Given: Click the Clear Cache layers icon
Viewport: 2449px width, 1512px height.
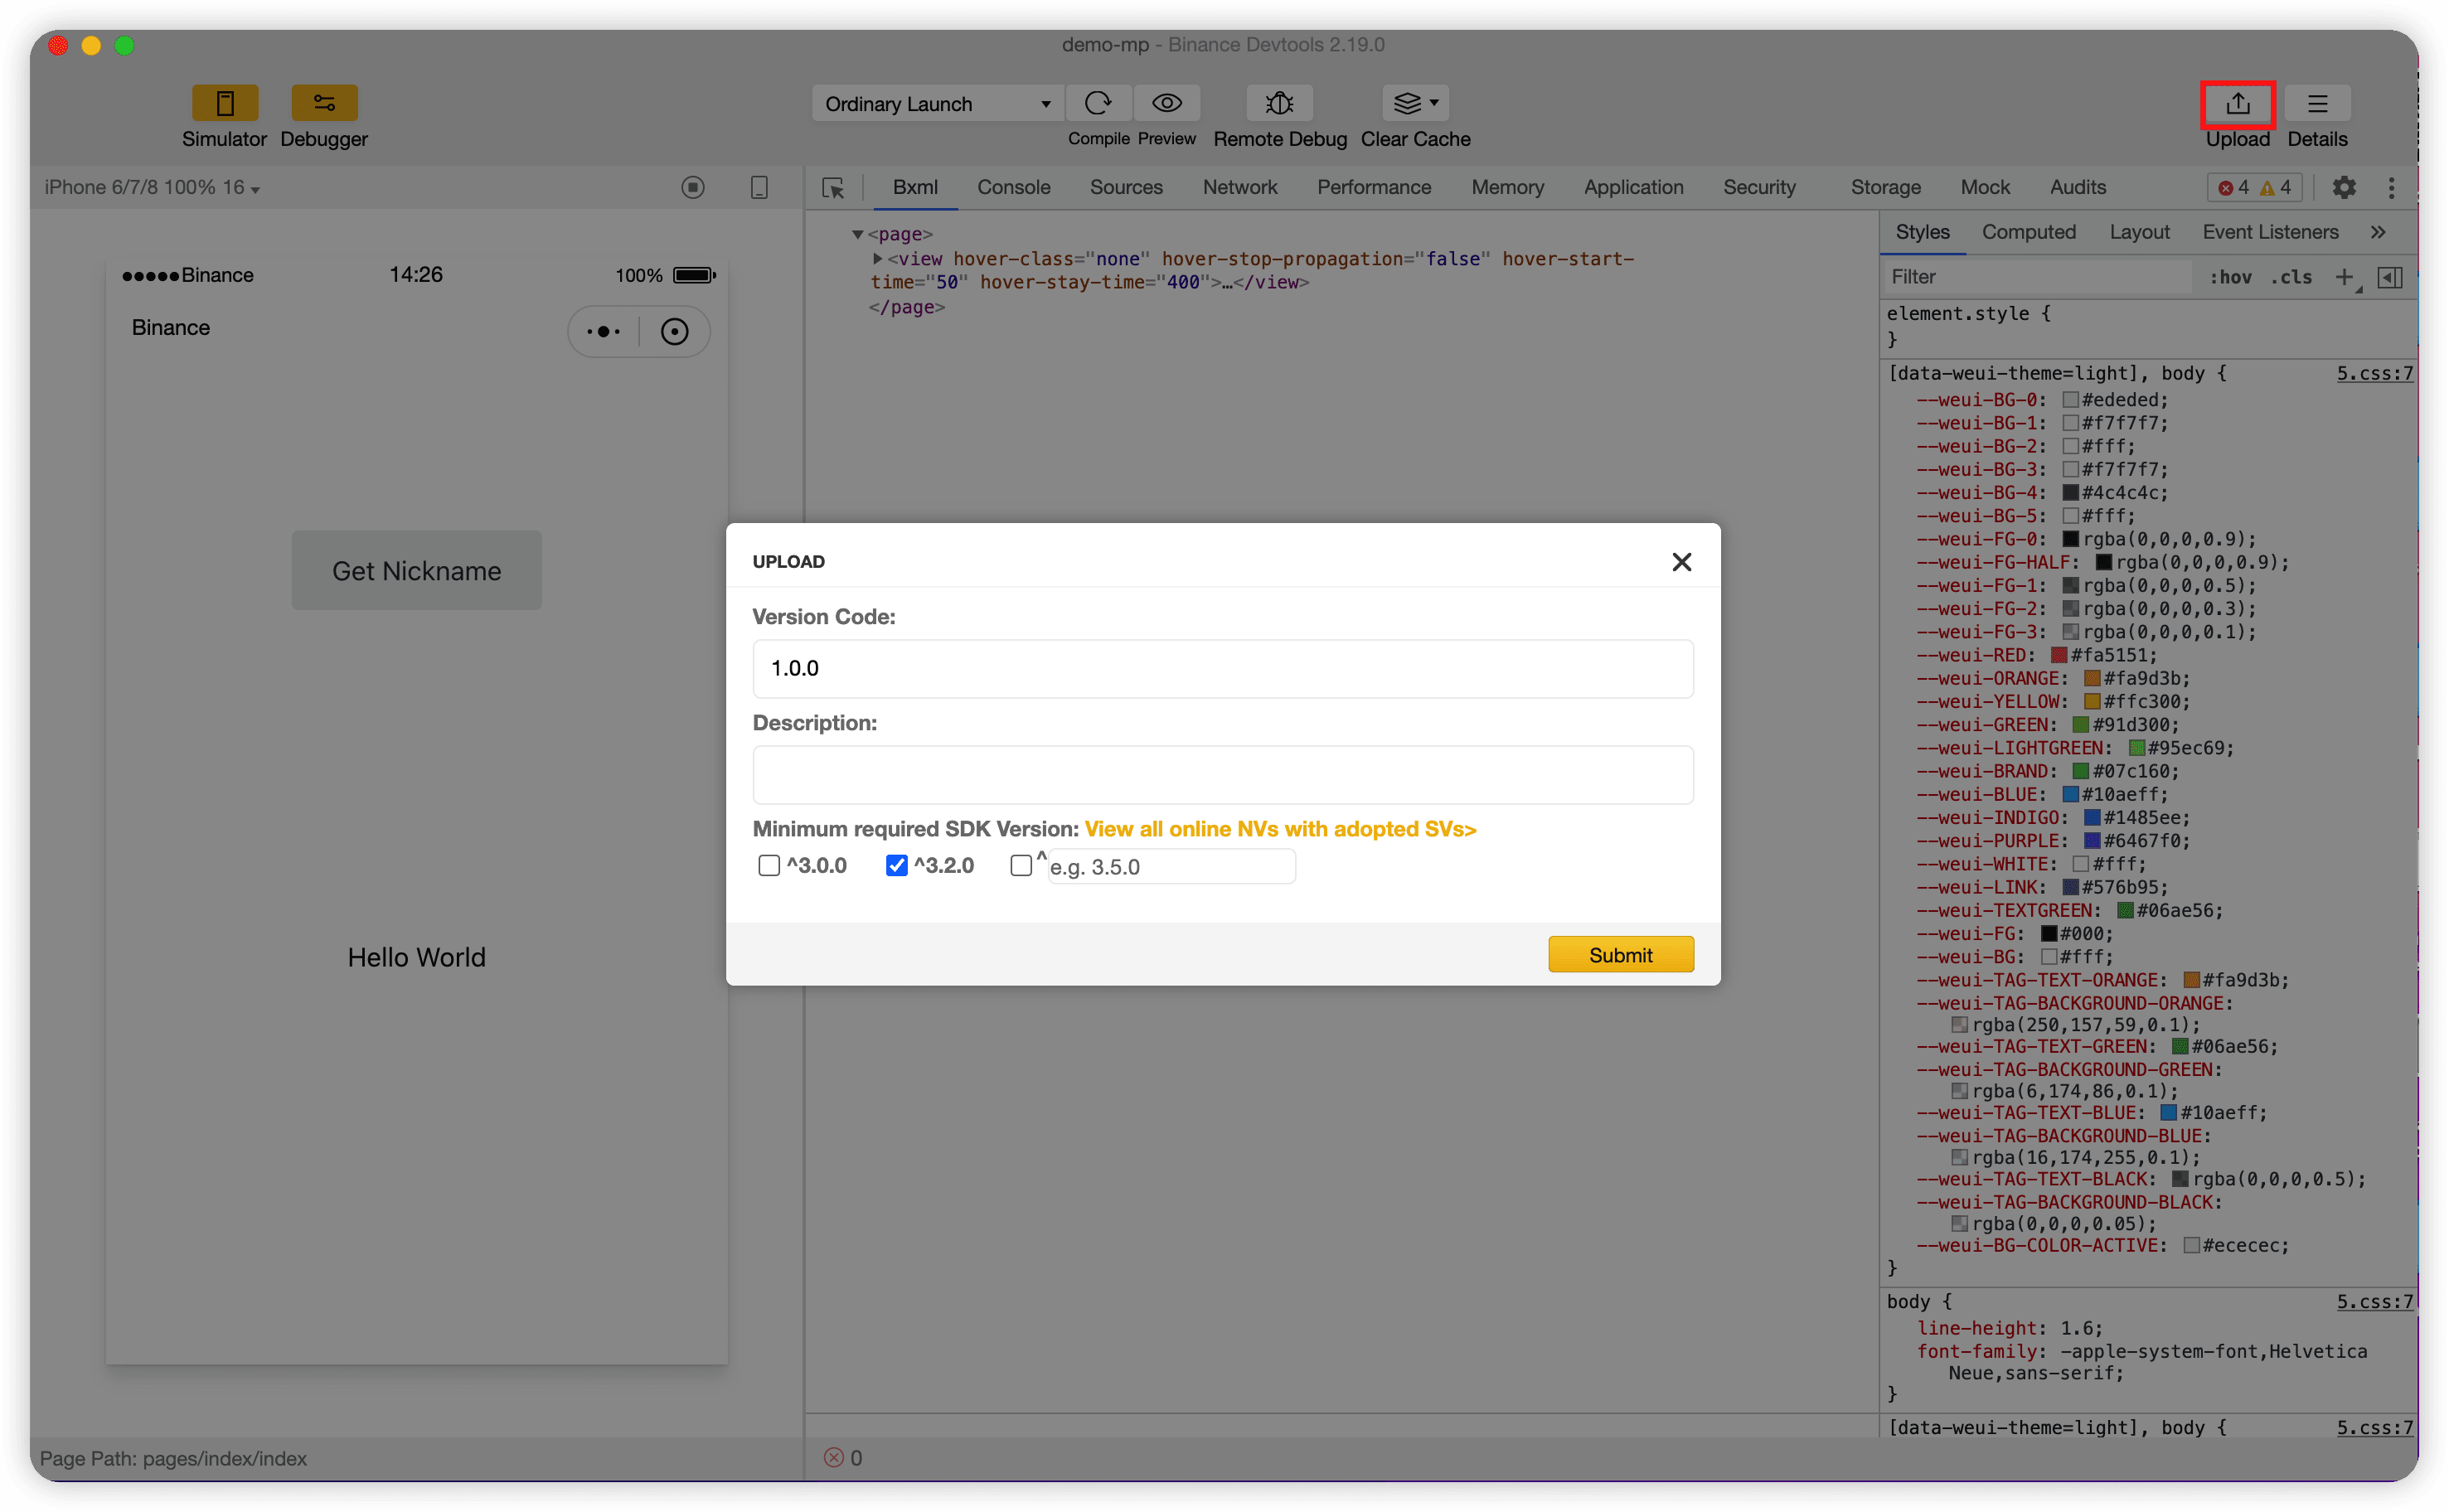Looking at the screenshot, I should click(x=1407, y=103).
